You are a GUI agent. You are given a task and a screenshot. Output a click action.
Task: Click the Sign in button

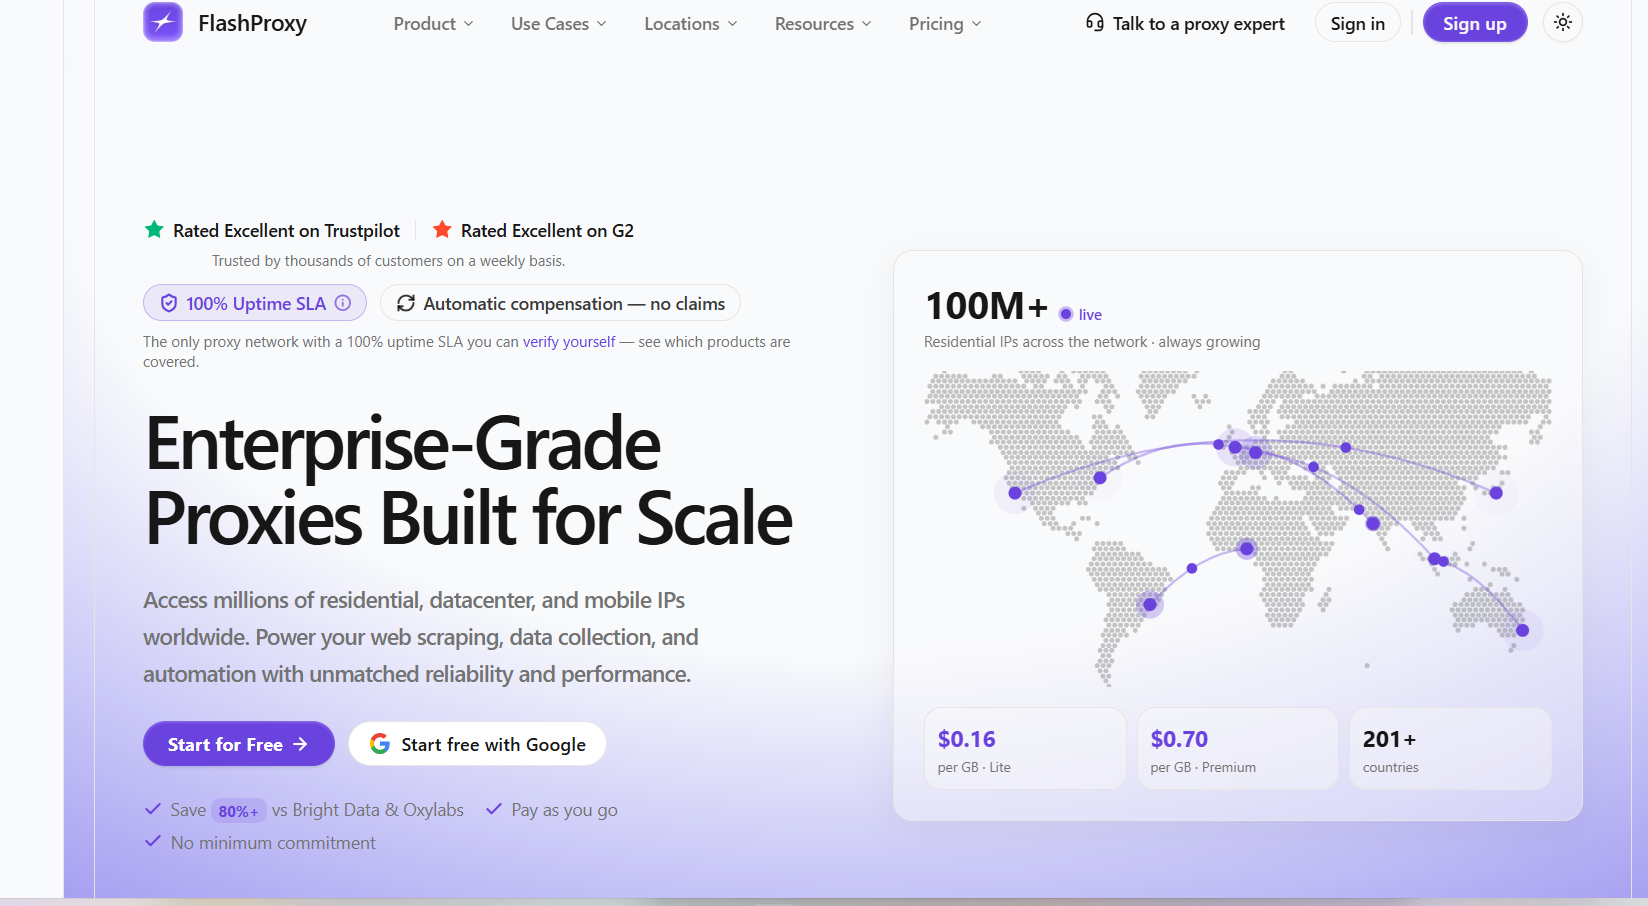[1358, 23]
